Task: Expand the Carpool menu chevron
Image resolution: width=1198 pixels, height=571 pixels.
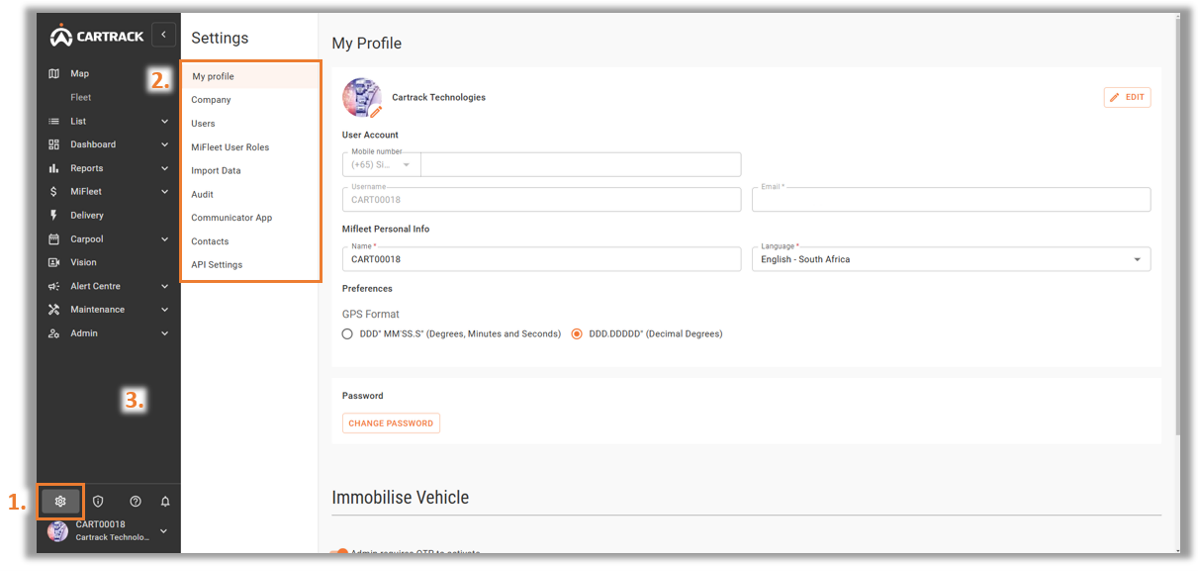Action: click(x=164, y=239)
